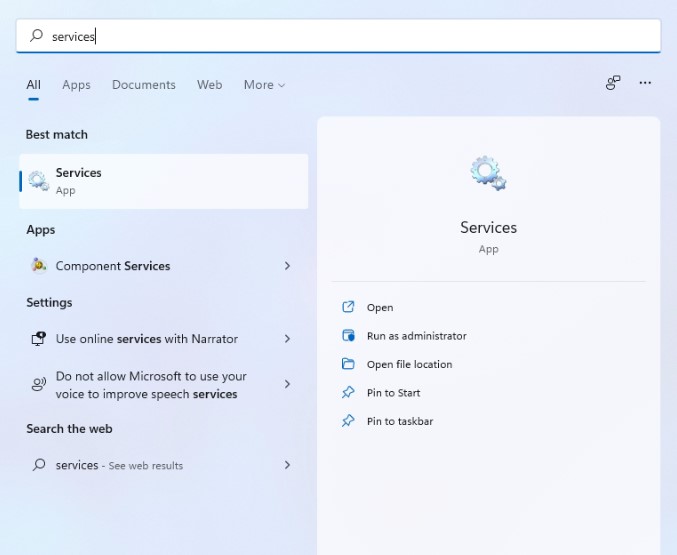The image size is (677, 555).
Task: Click Open in the Services preview pane
Action: pyautogui.click(x=379, y=308)
